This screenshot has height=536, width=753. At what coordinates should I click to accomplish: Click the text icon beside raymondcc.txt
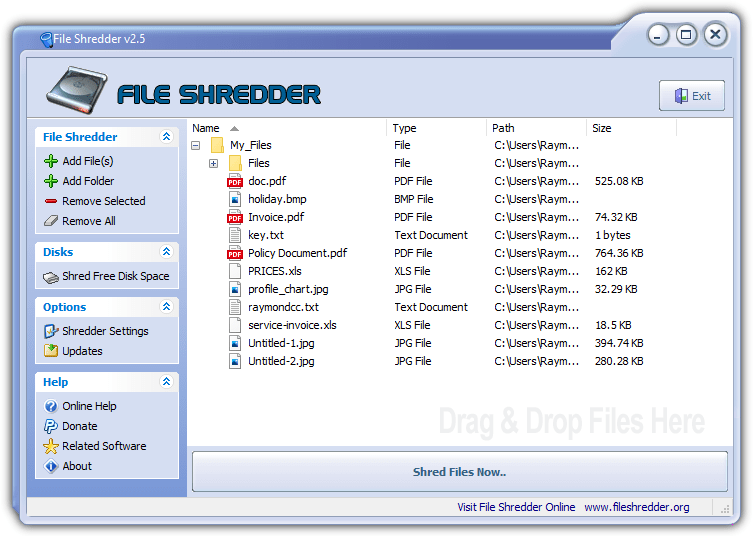point(235,307)
